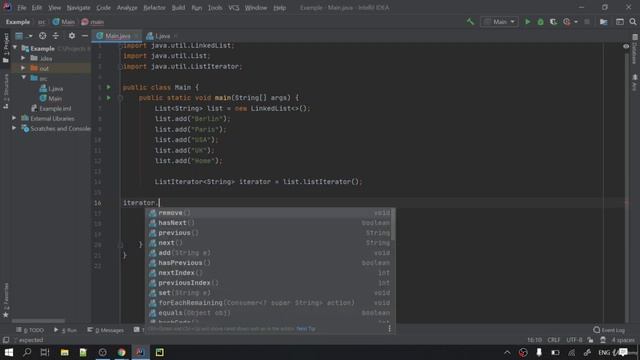The width and height of the screenshot is (640, 360).
Task: Open the Refactor menu
Action: pos(154,8)
